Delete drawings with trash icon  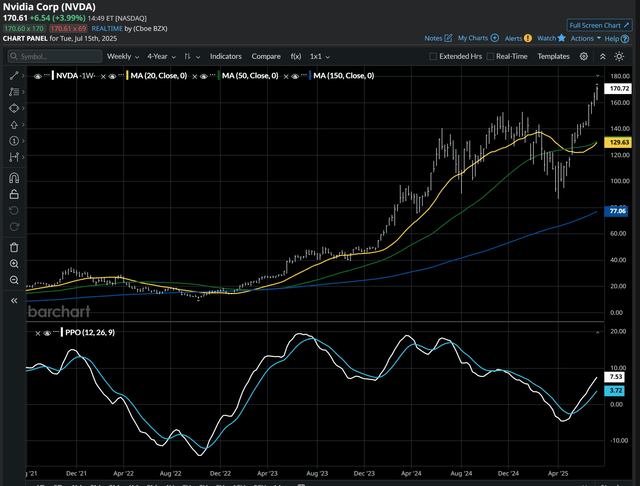click(x=14, y=247)
